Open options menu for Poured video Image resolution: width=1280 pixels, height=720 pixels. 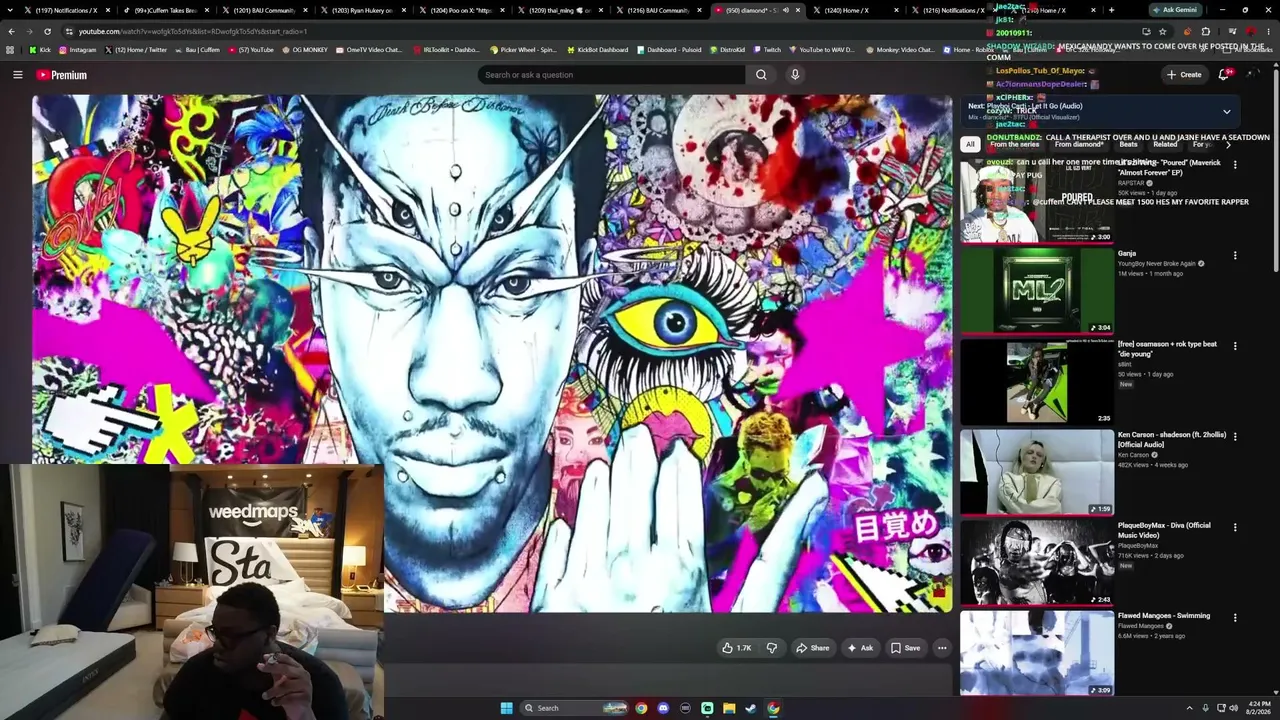1235,165
